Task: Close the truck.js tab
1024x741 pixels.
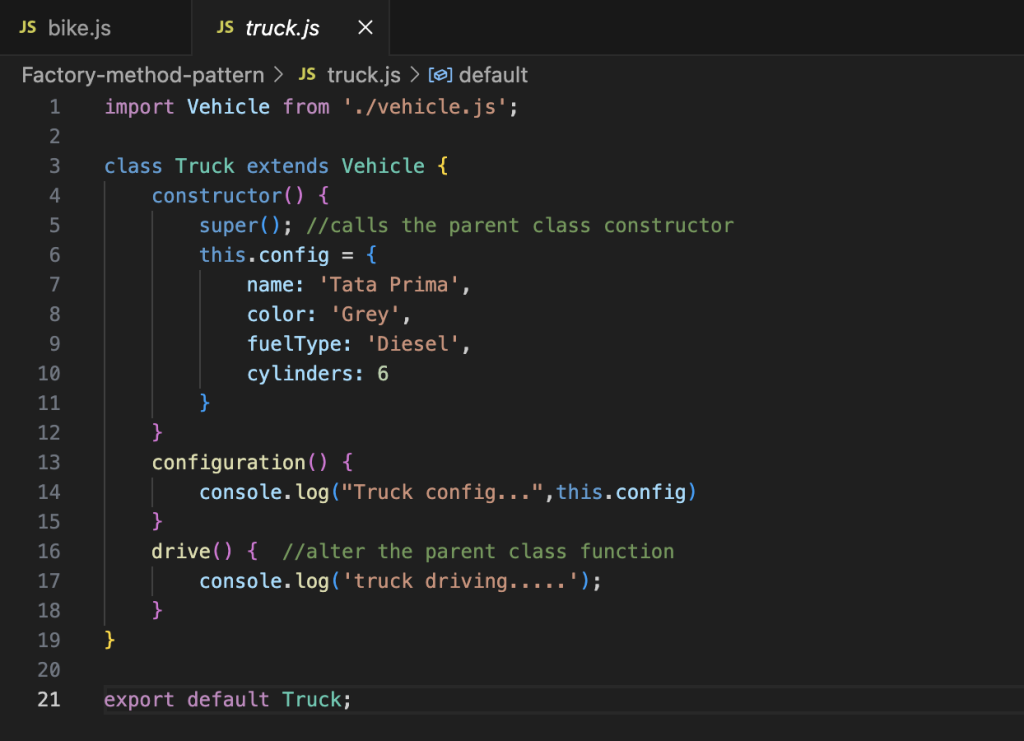Action: [x=365, y=27]
